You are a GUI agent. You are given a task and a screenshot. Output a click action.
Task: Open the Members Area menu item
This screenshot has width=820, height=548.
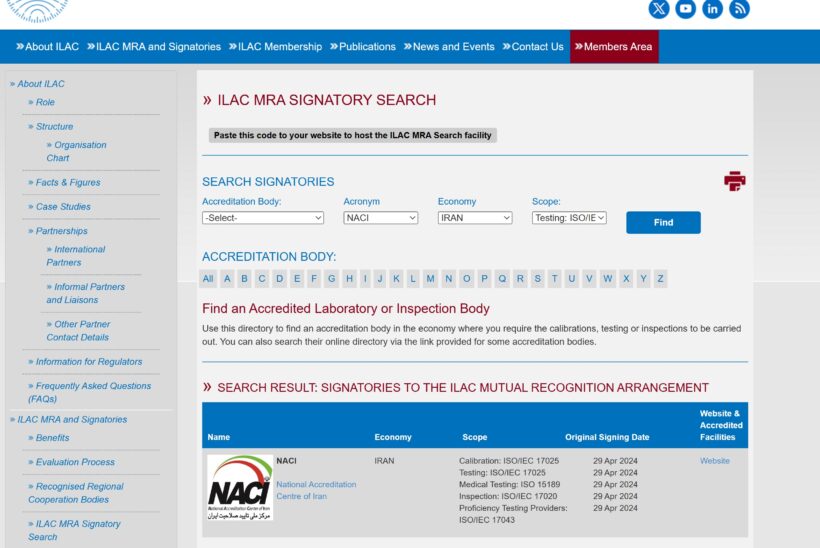click(614, 47)
